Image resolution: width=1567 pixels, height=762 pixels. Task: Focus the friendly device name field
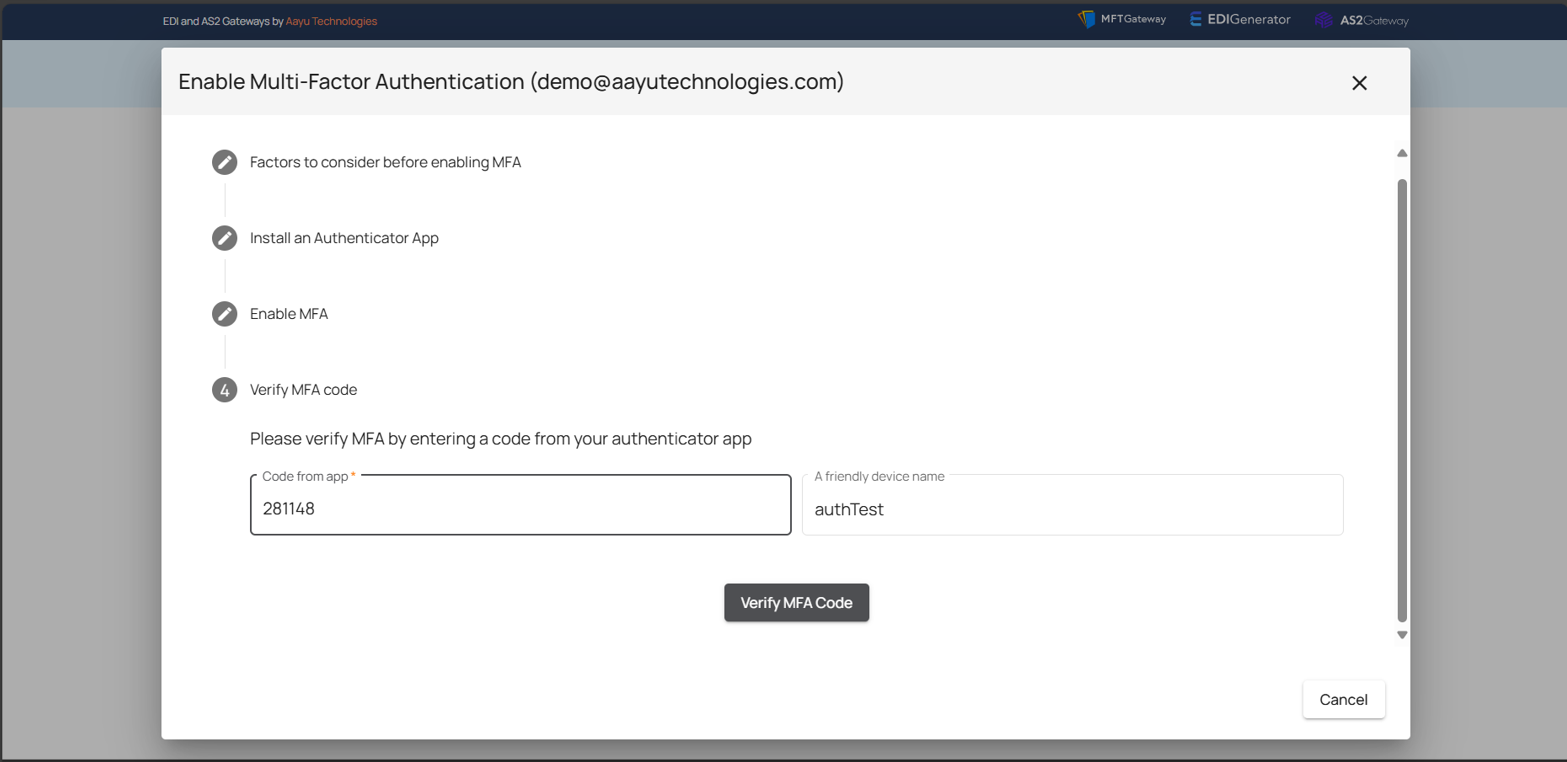(1072, 505)
